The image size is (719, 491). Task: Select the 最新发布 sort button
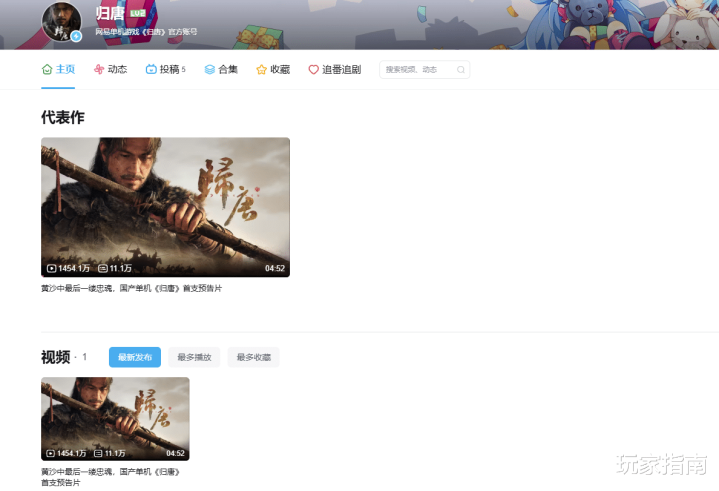click(x=135, y=357)
